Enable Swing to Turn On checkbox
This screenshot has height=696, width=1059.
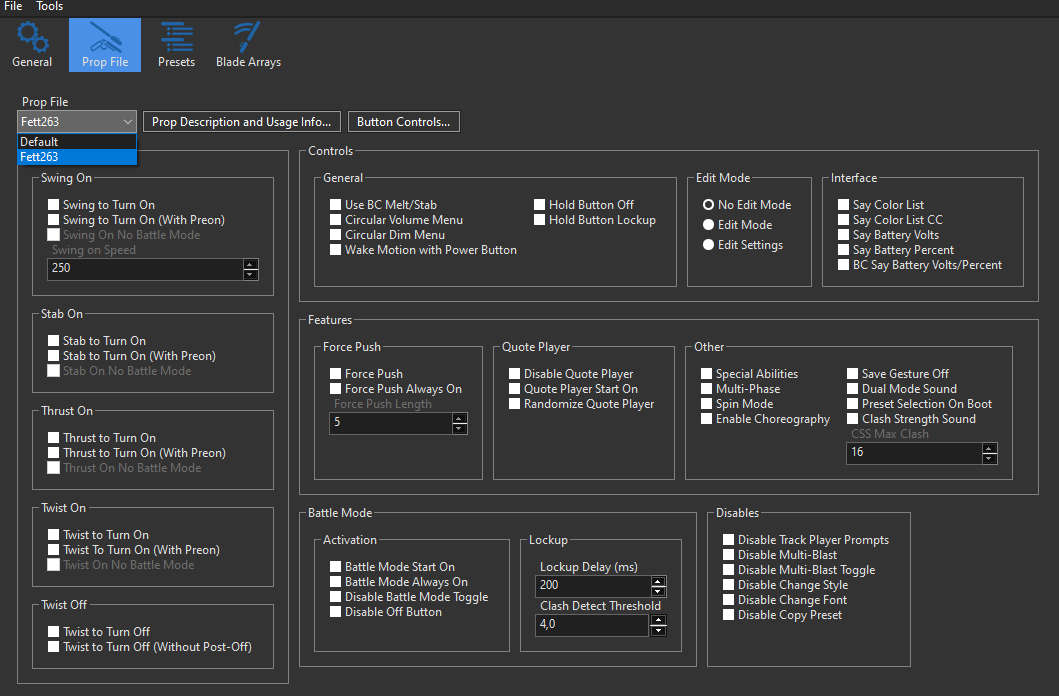pyautogui.click(x=54, y=205)
